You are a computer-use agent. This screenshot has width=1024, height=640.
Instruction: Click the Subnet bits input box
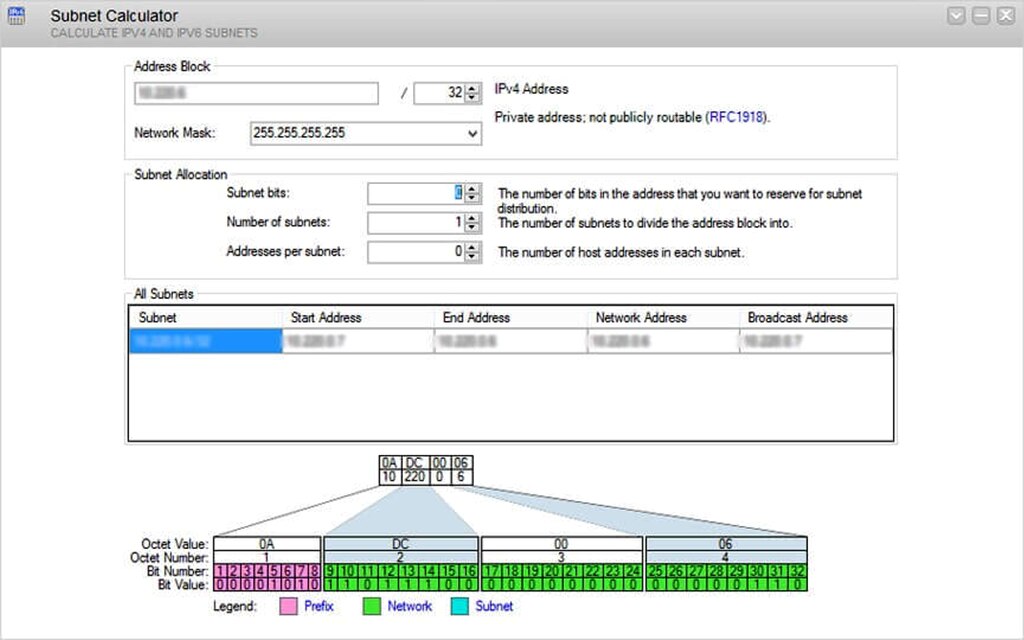(x=415, y=193)
